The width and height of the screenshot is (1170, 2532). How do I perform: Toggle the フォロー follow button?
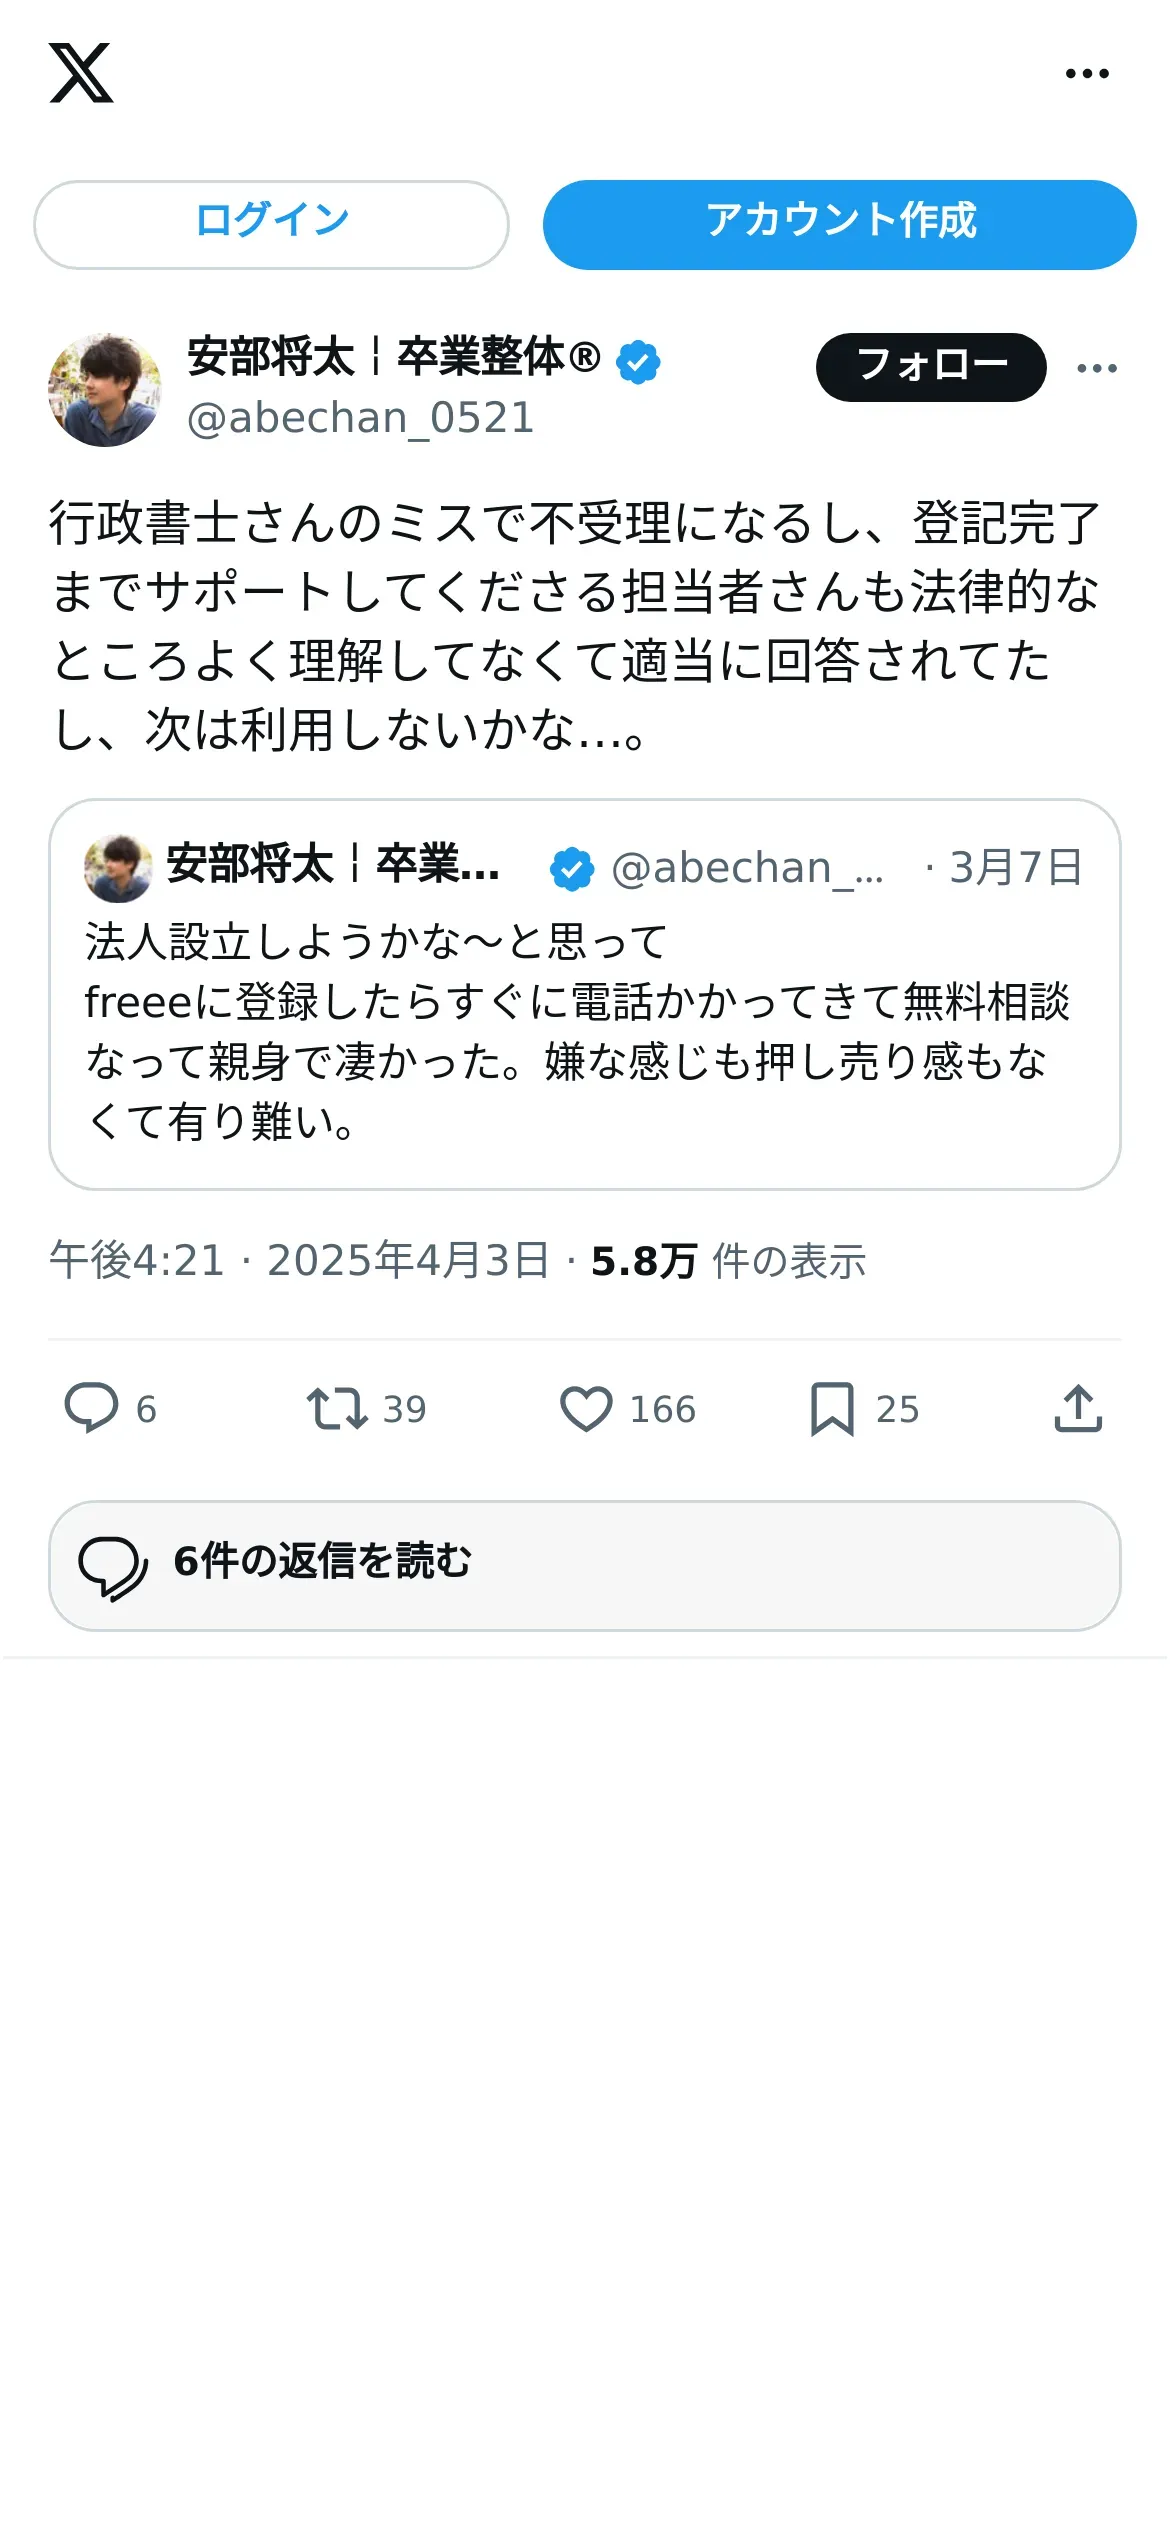[931, 367]
